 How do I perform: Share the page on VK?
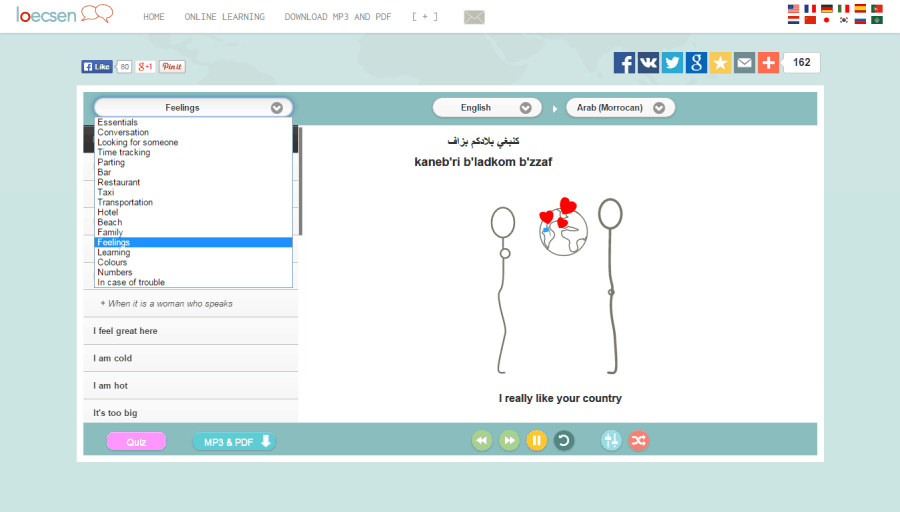point(648,63)
